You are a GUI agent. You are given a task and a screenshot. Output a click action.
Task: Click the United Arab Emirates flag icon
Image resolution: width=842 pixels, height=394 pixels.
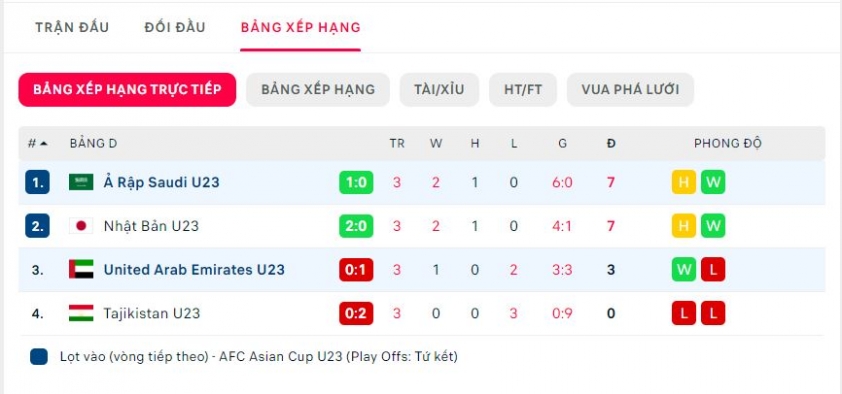(81, 269)
